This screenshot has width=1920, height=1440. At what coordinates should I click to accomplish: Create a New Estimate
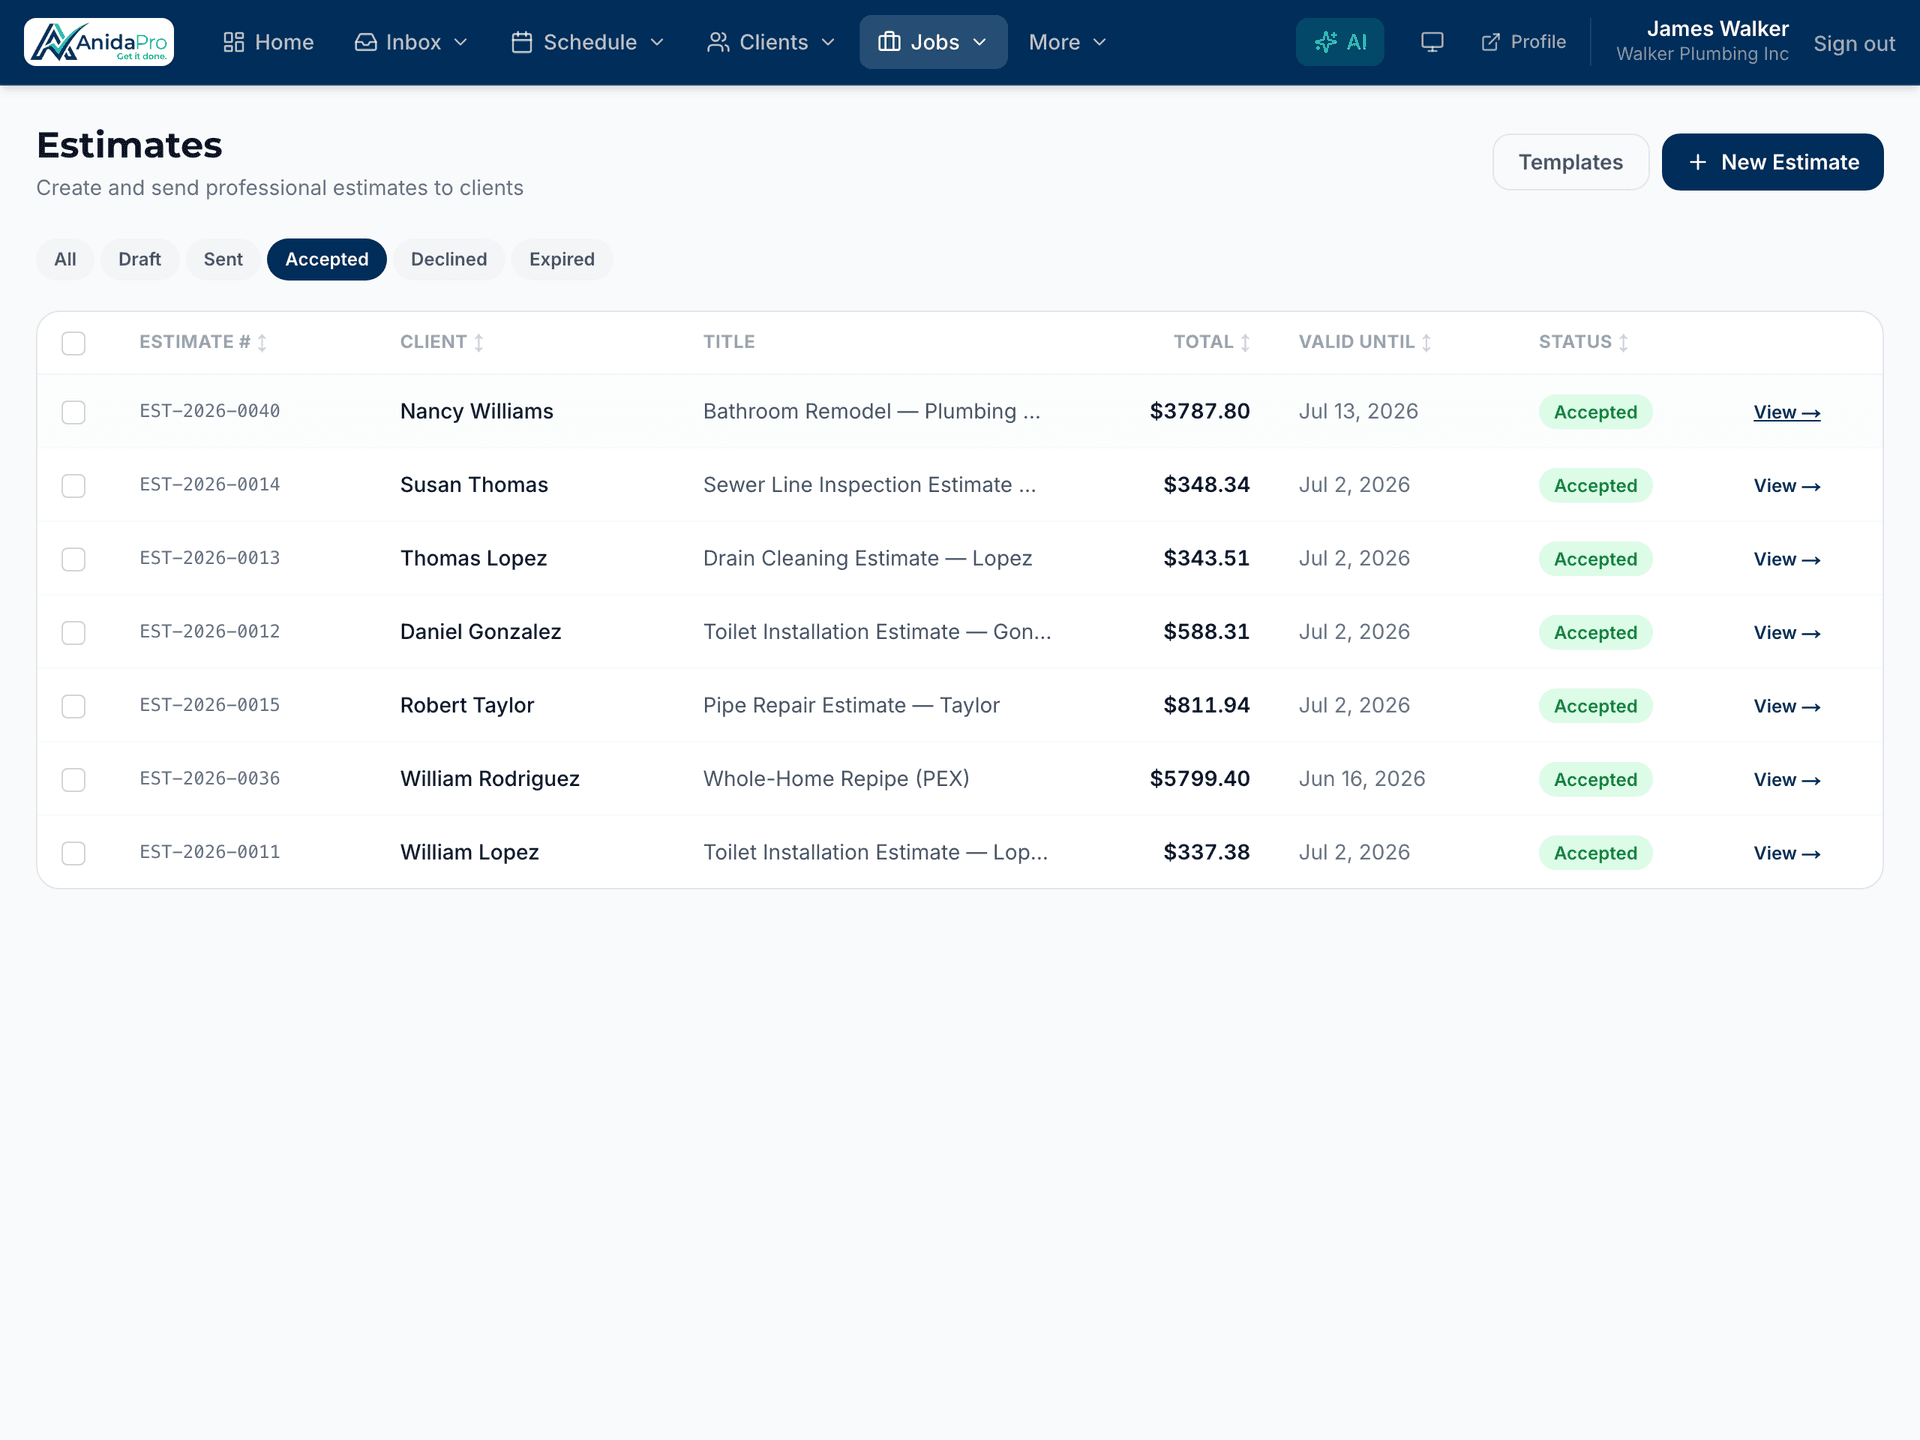1773,162
